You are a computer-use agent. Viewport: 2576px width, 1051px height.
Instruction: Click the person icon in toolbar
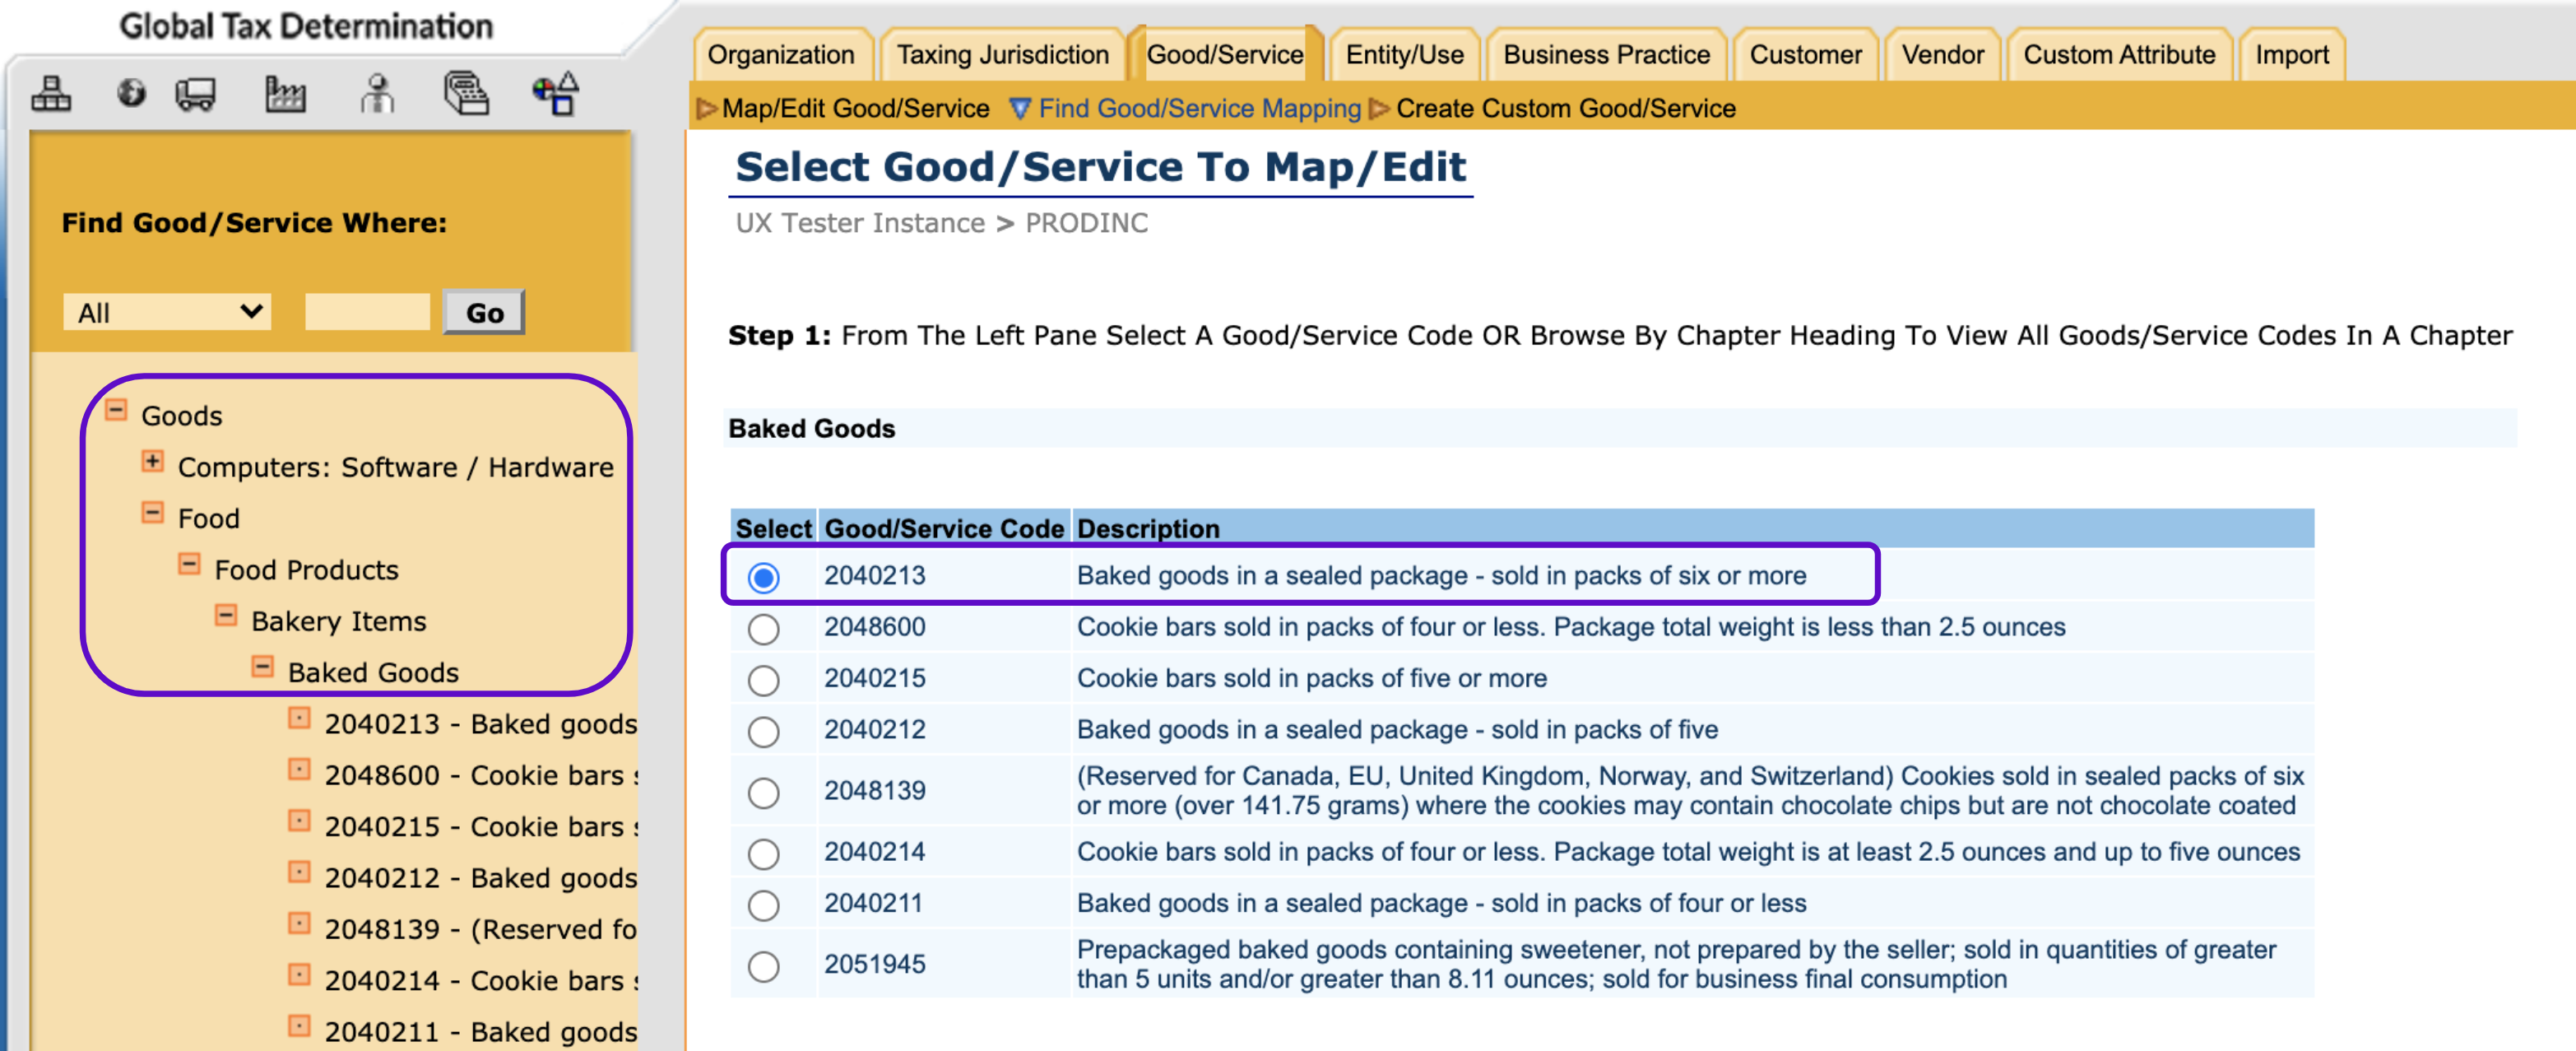pyautogui.click(x=377, y=95)
